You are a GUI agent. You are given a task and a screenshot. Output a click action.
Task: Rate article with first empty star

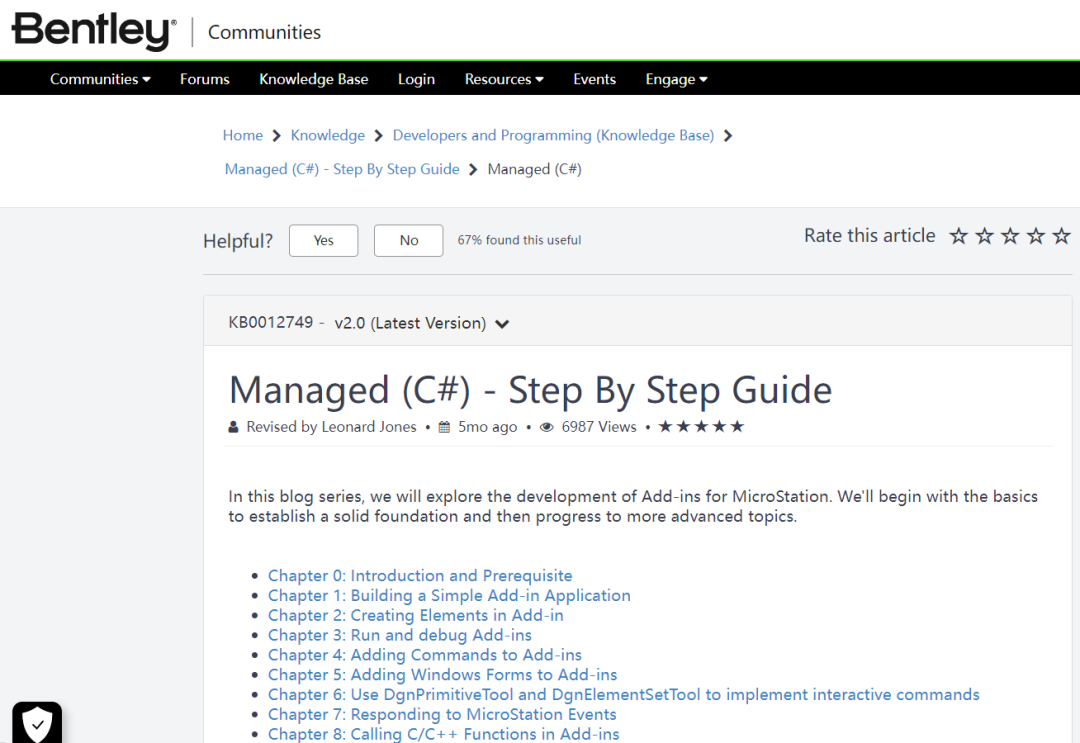pos(958,236)
